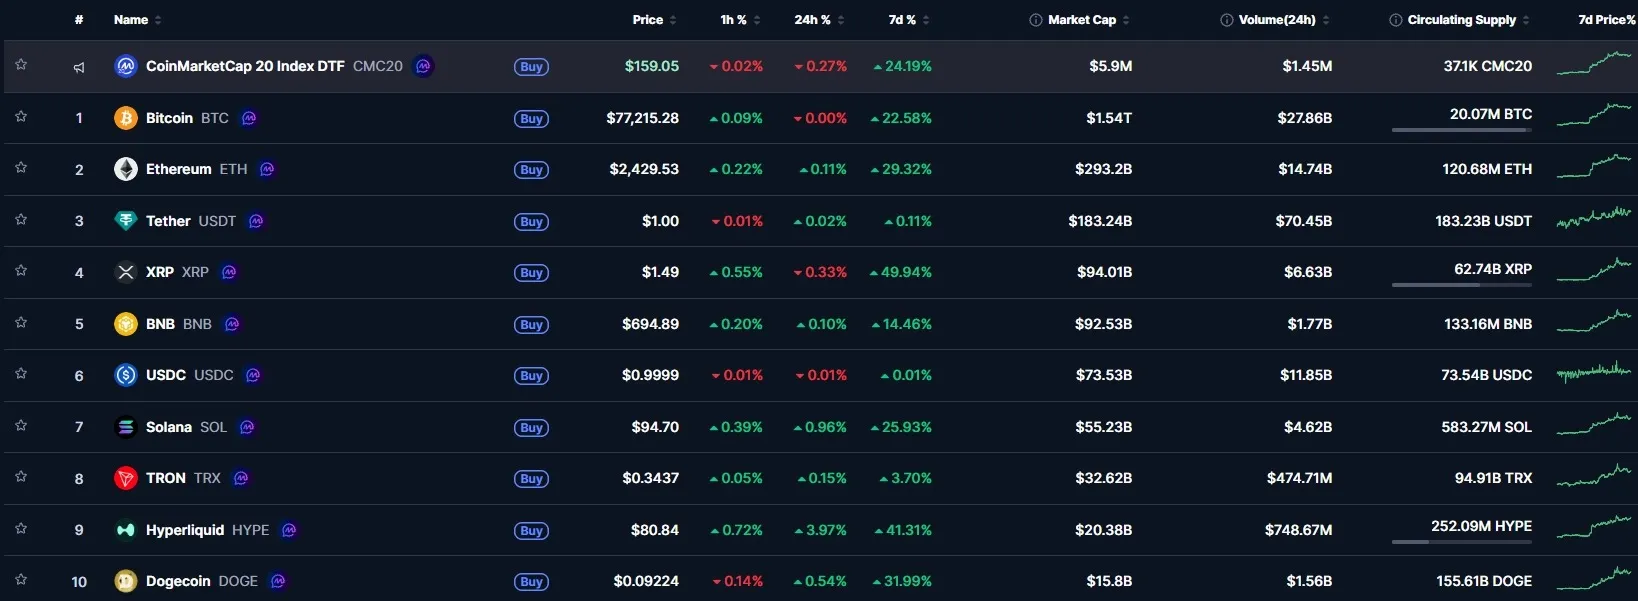Click the purple badge icon beside USDT

coord(256,221)
